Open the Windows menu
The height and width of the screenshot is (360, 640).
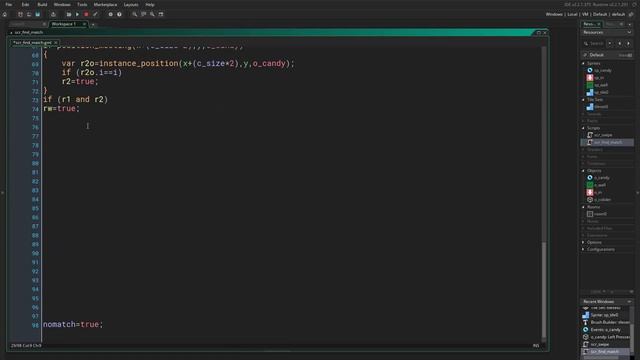(62, 4)
